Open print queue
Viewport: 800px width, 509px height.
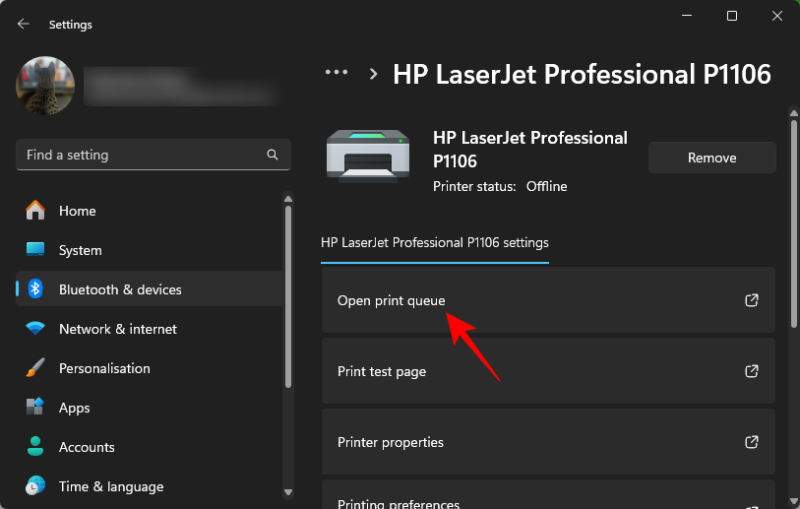click(x=548, y=300)
